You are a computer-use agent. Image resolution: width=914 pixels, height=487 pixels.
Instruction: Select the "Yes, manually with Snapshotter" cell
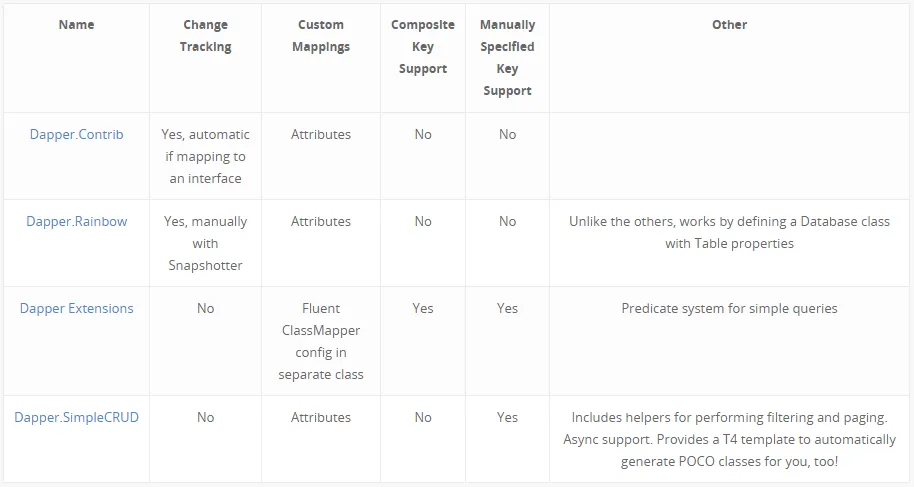coord(205,243)
